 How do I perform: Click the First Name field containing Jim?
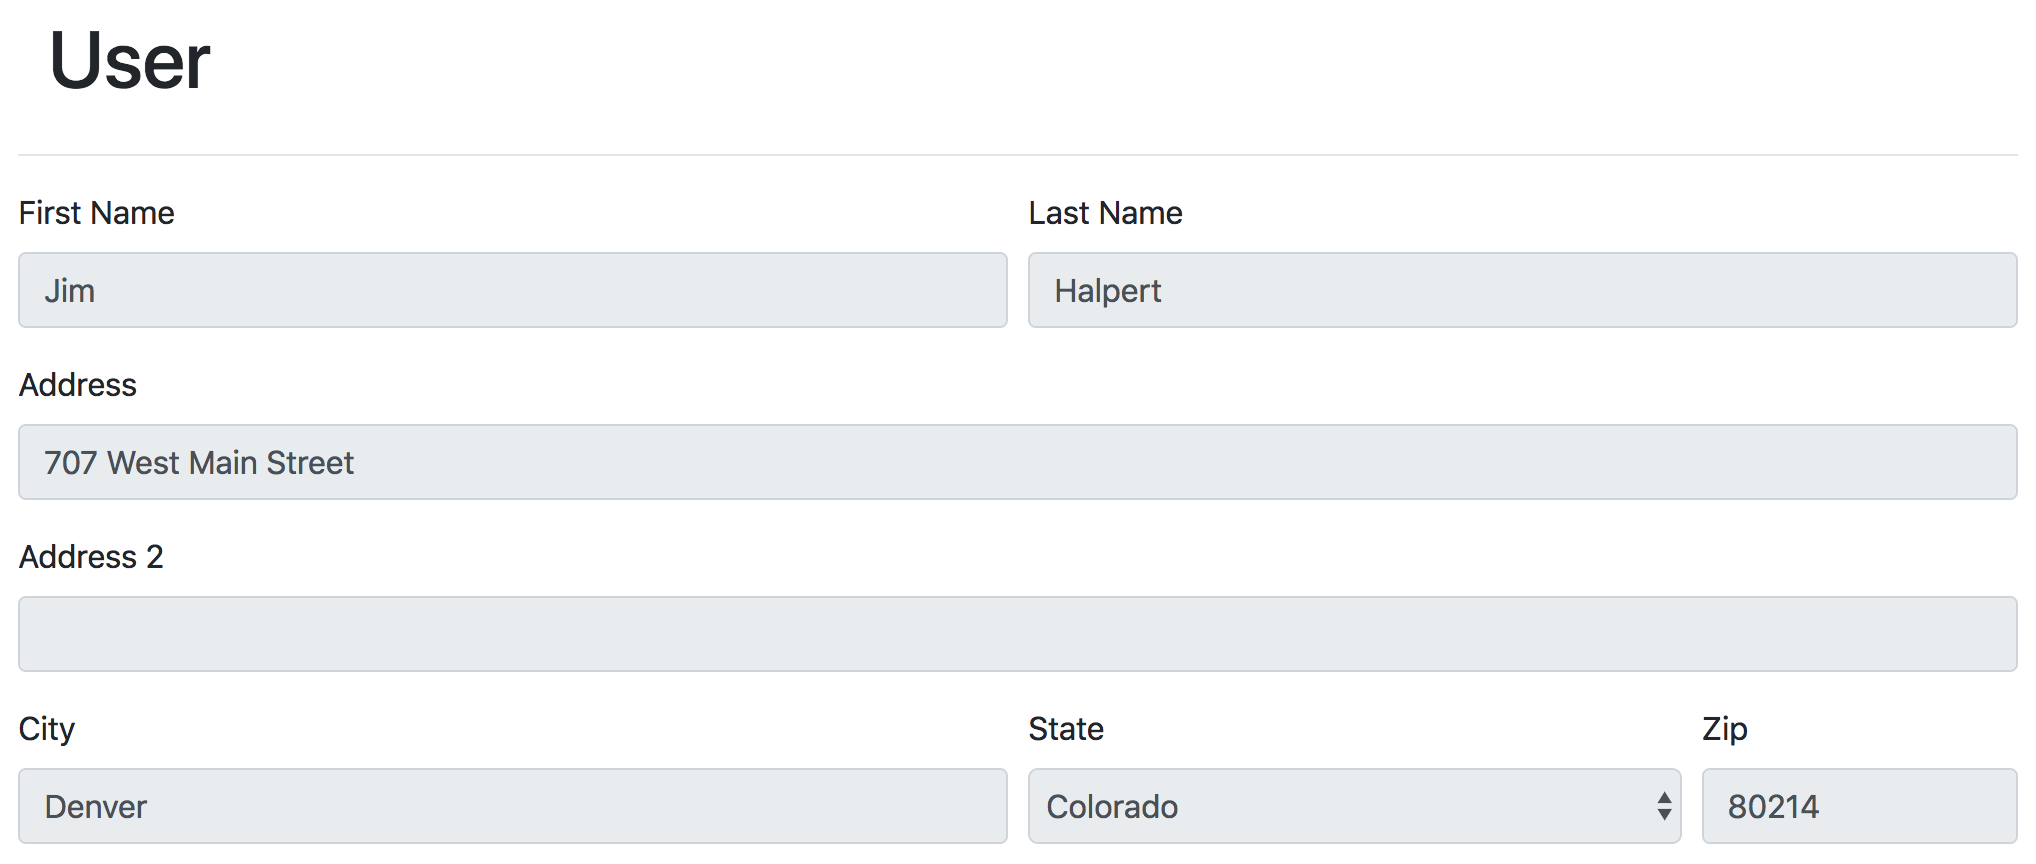point(512,290)
